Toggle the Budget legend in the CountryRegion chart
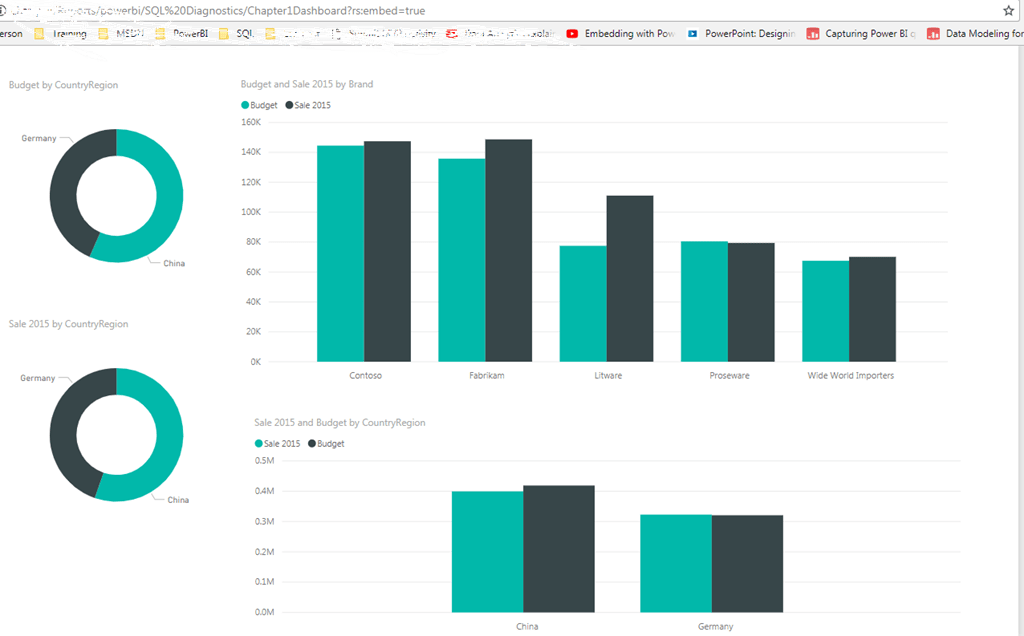This screenshot has width=1024, height=636. [x=326, y=442]
